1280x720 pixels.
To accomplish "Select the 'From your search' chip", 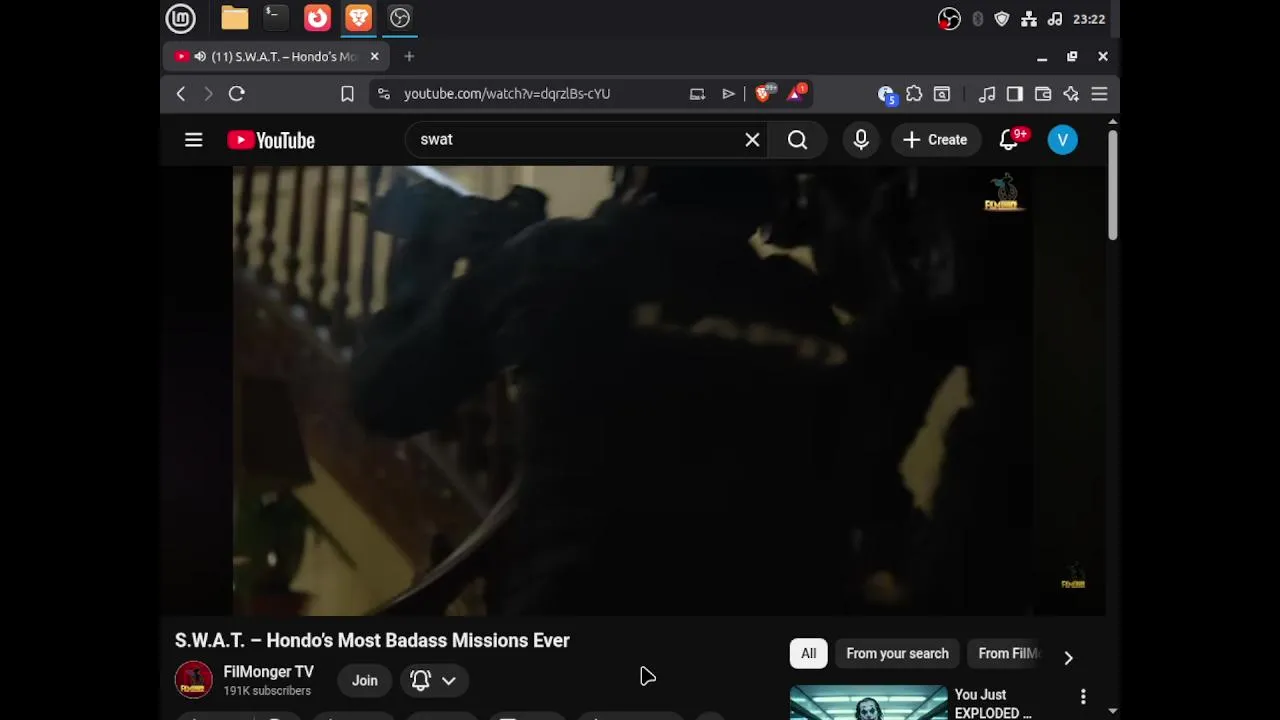I will (x=897, y=654).
